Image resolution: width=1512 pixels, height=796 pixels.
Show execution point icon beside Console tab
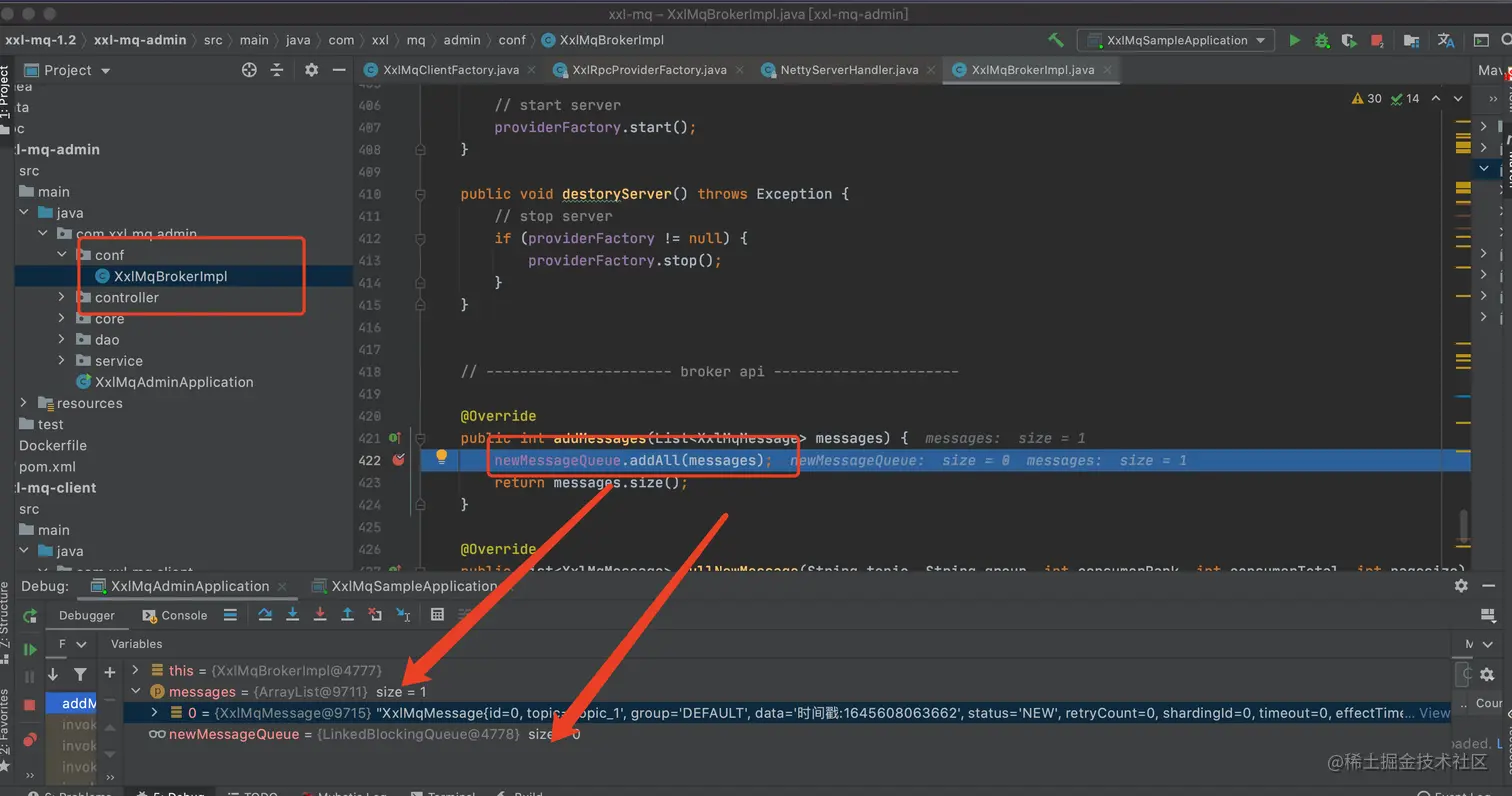pyautogui.click(x=230, y=614)
